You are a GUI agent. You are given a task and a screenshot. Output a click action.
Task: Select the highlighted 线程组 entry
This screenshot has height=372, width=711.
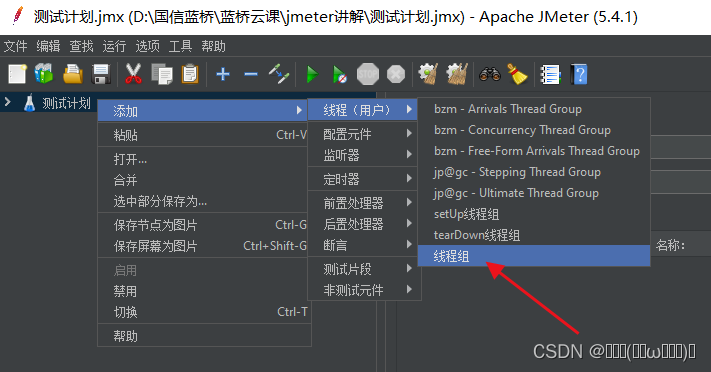point(534,256)
